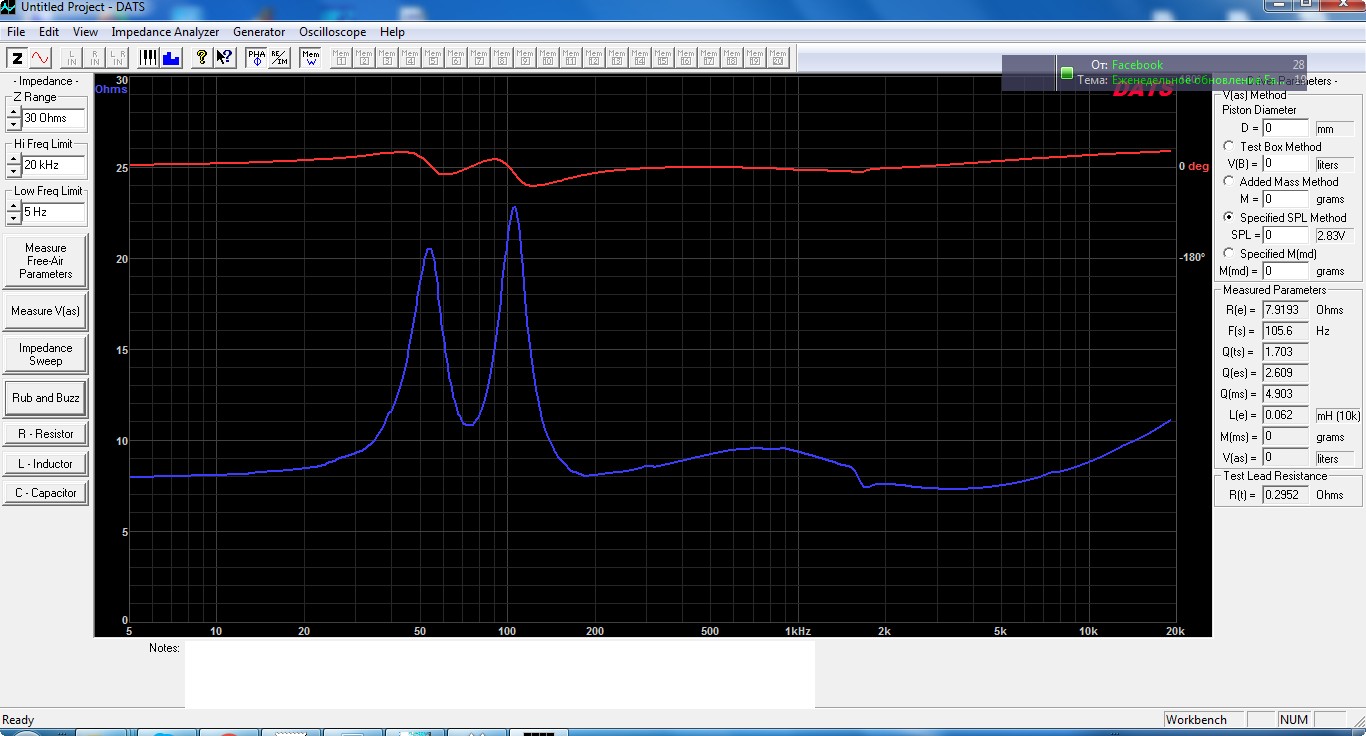This screenshot has height=736, width=1366.
Task: Click the Test Lead Resistance R(t) 0.2952 field
Action: point(1285,494)
